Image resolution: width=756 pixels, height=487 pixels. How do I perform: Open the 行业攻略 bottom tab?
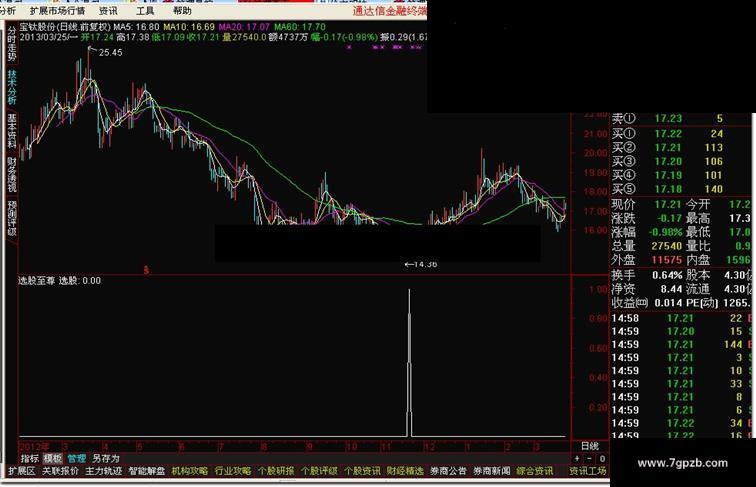(232, 471)
